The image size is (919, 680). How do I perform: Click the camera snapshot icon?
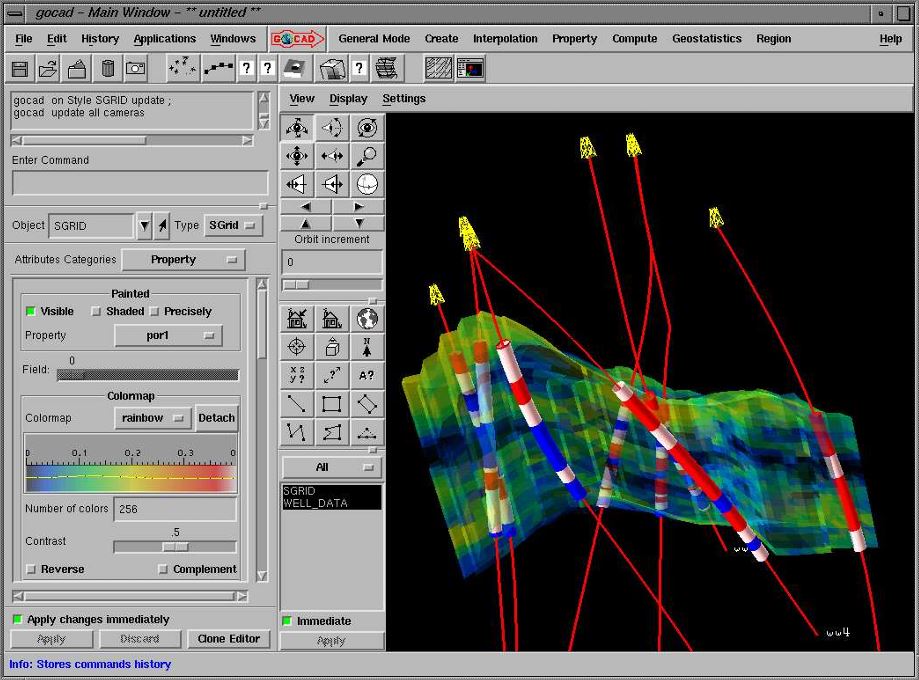tap(135, 69)
